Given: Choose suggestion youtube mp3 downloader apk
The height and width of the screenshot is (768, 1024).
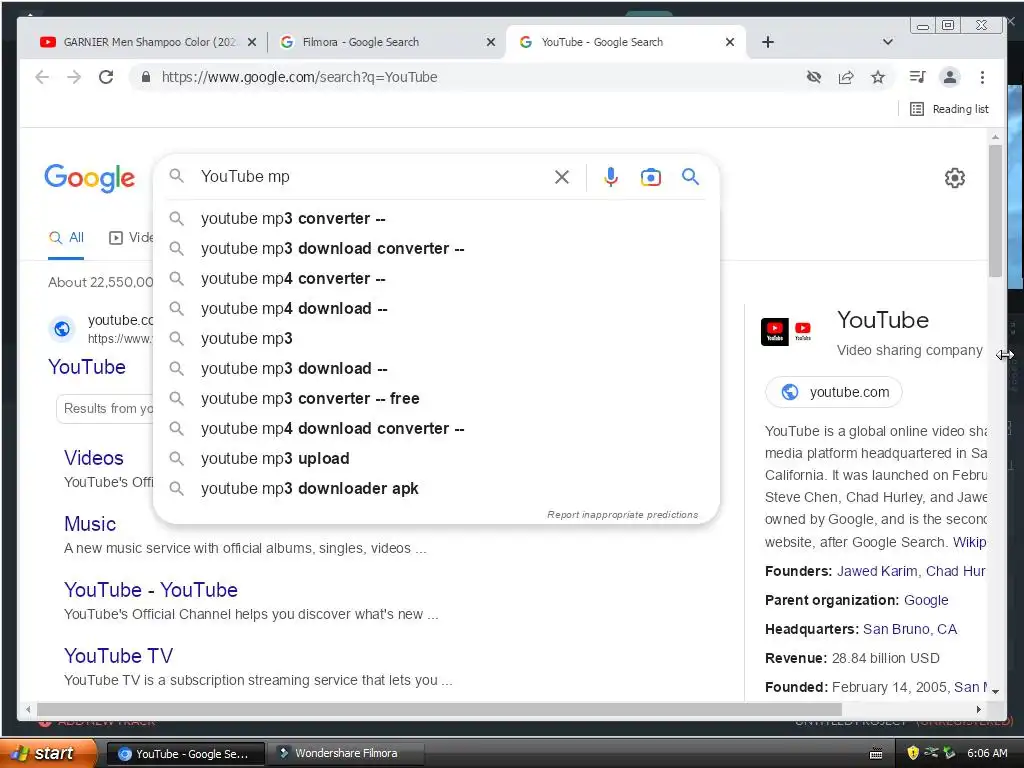Looking at the screenshot, I should click(436, 488).
